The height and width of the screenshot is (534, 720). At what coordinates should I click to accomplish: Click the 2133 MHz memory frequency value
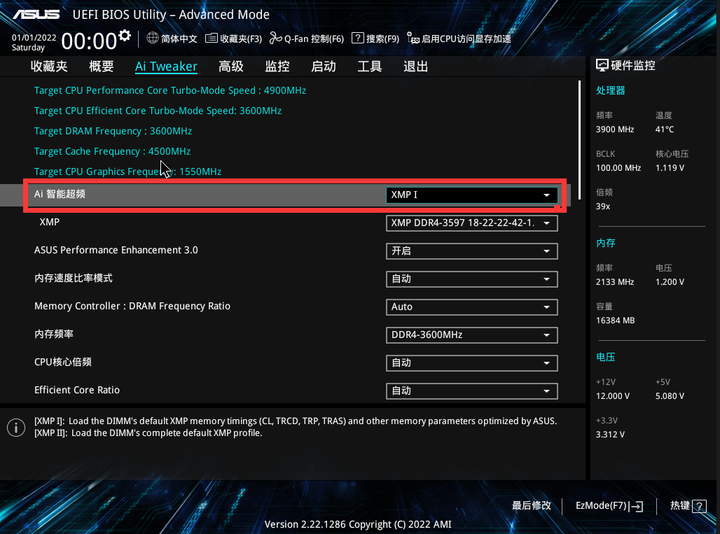(x=615, y=282)
